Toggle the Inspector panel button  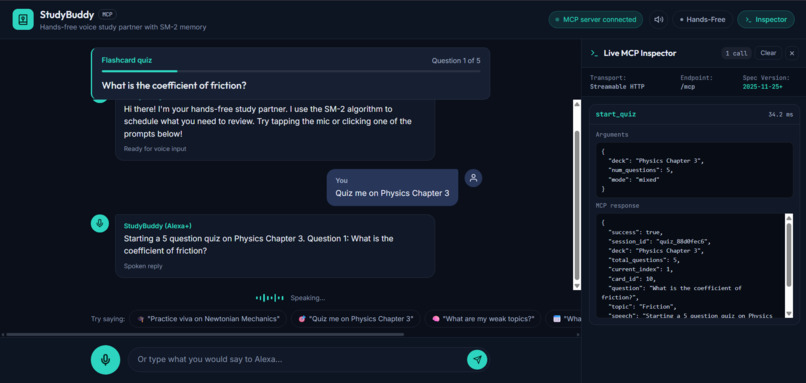[x=765, y=20]
